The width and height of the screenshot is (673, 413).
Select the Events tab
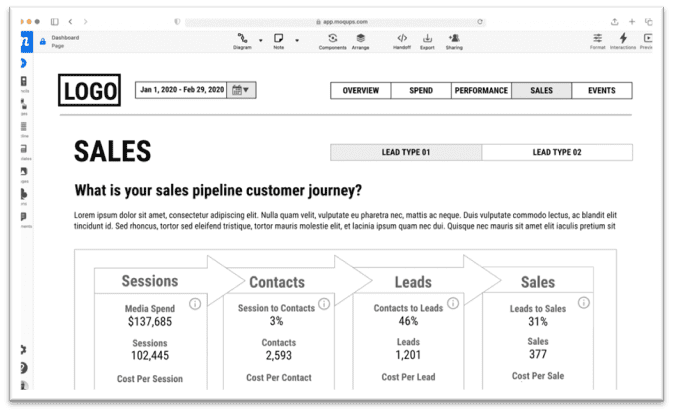pyautogui.click(x=602, y=91)
